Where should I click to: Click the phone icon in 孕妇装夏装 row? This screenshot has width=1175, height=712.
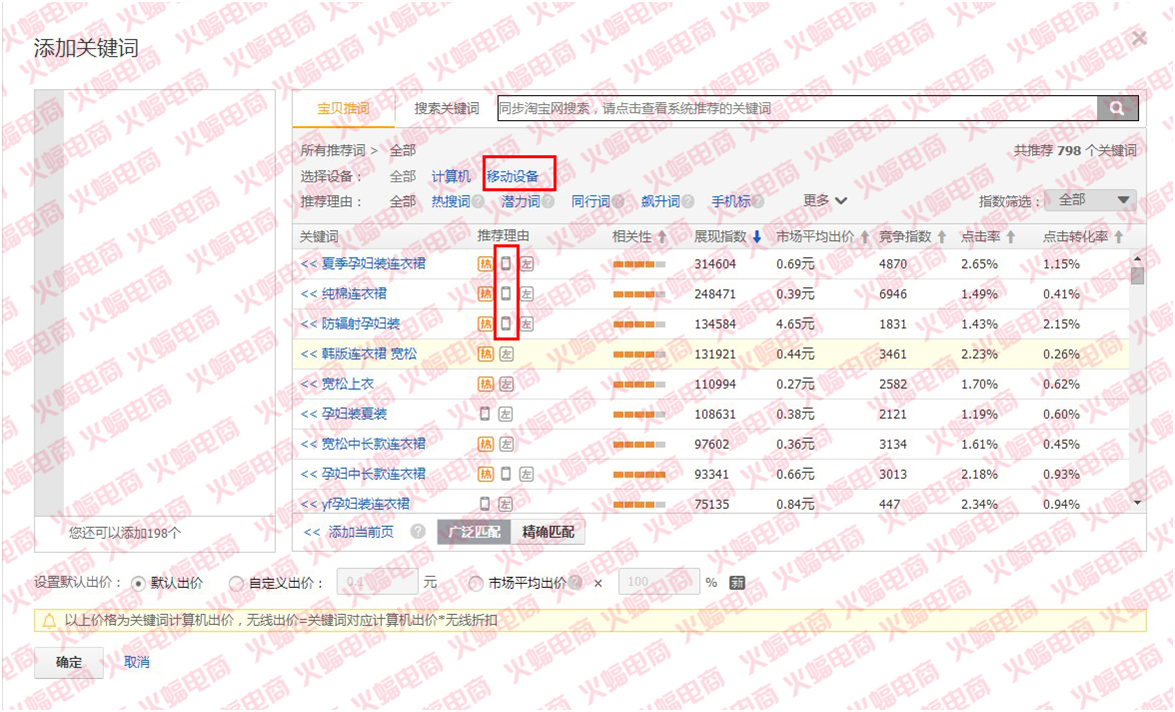click(485, 414)
